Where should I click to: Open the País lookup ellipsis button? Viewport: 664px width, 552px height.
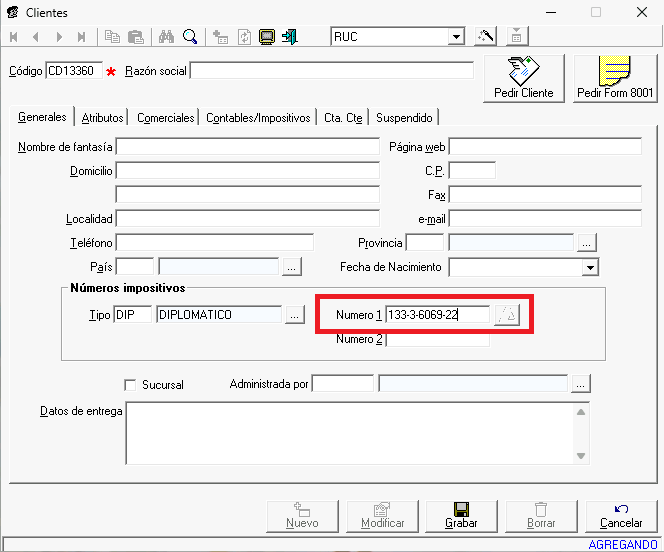point(291,267)
